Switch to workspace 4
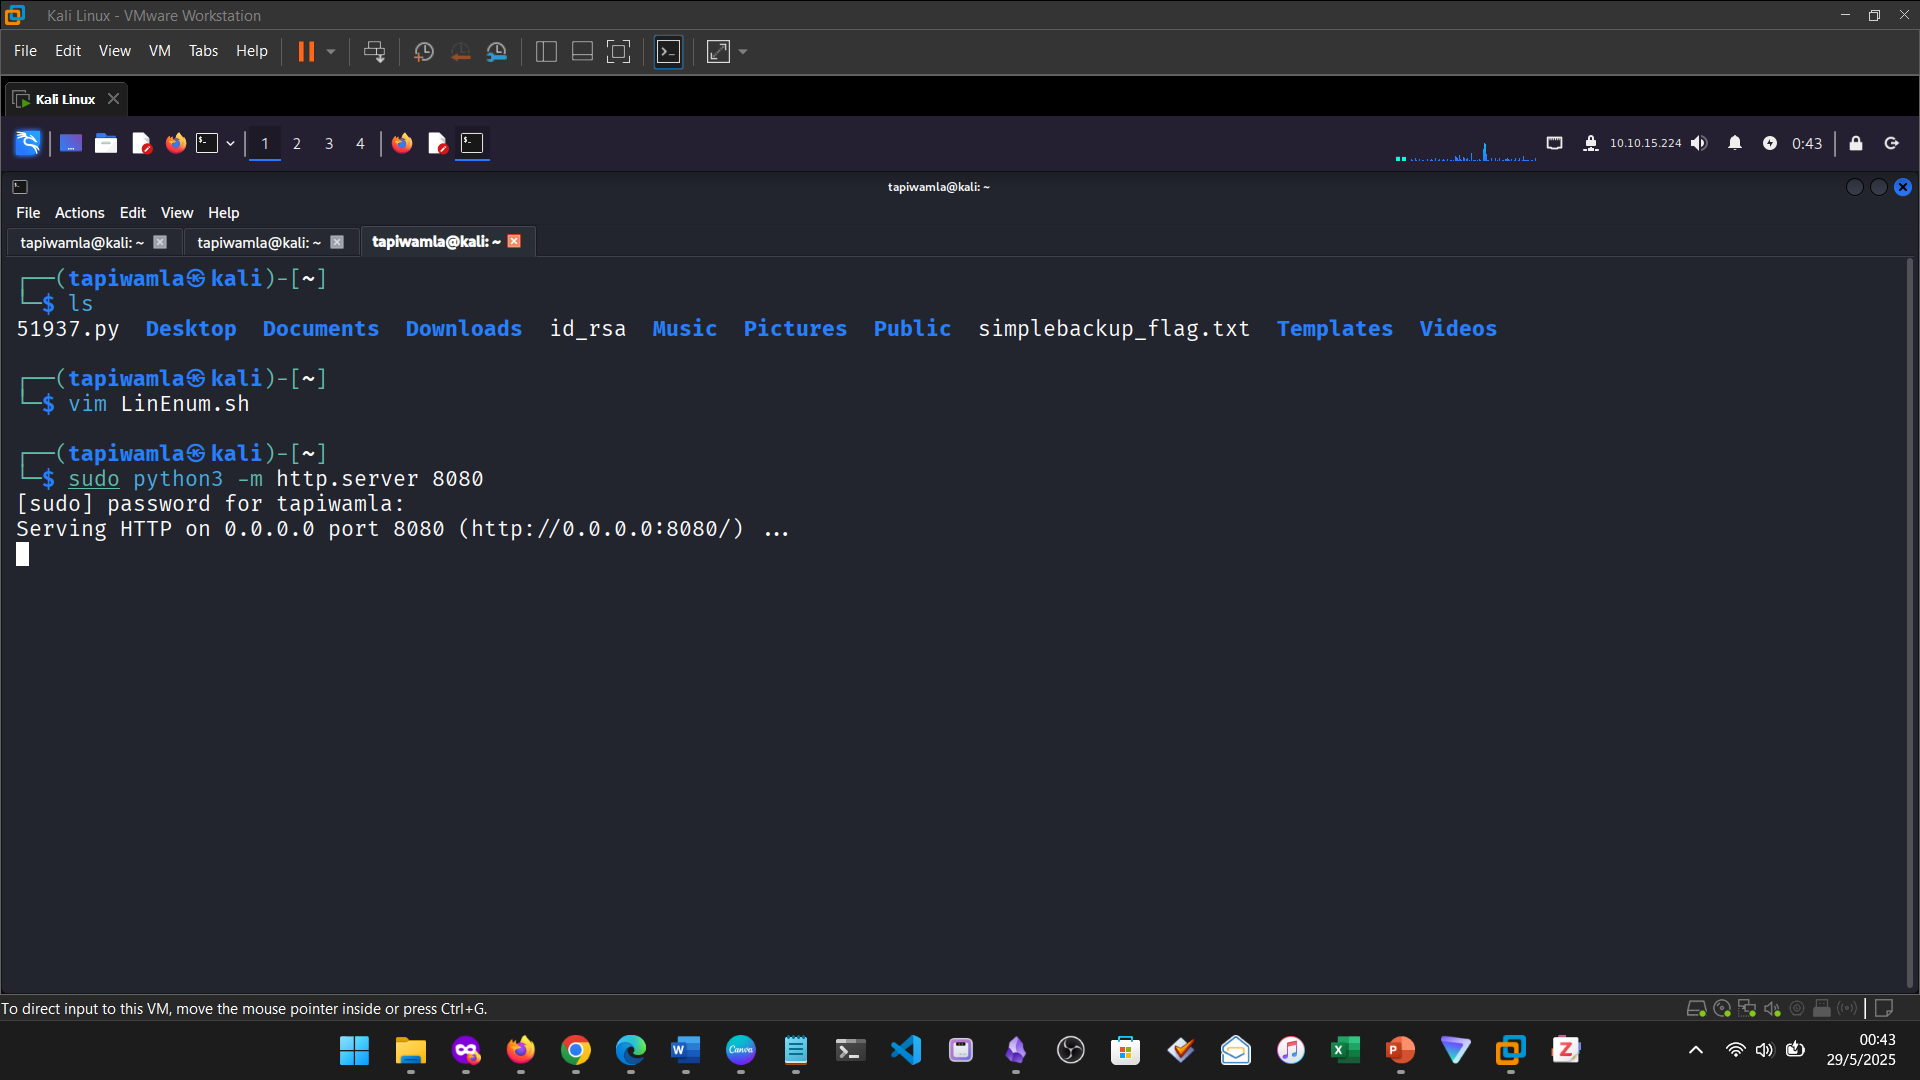This screenshot has width=1920, height=1080. tap(361, 144)
